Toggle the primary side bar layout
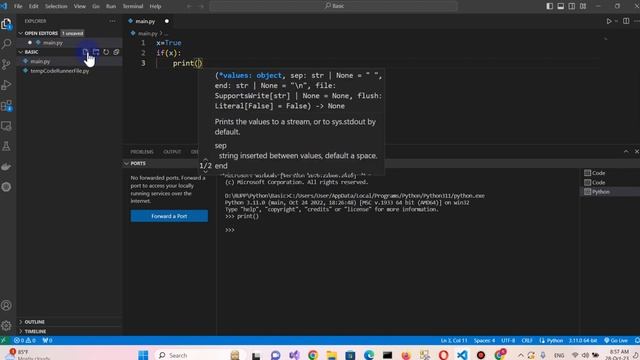The image size is (640, 360). [x=550, y=6]
